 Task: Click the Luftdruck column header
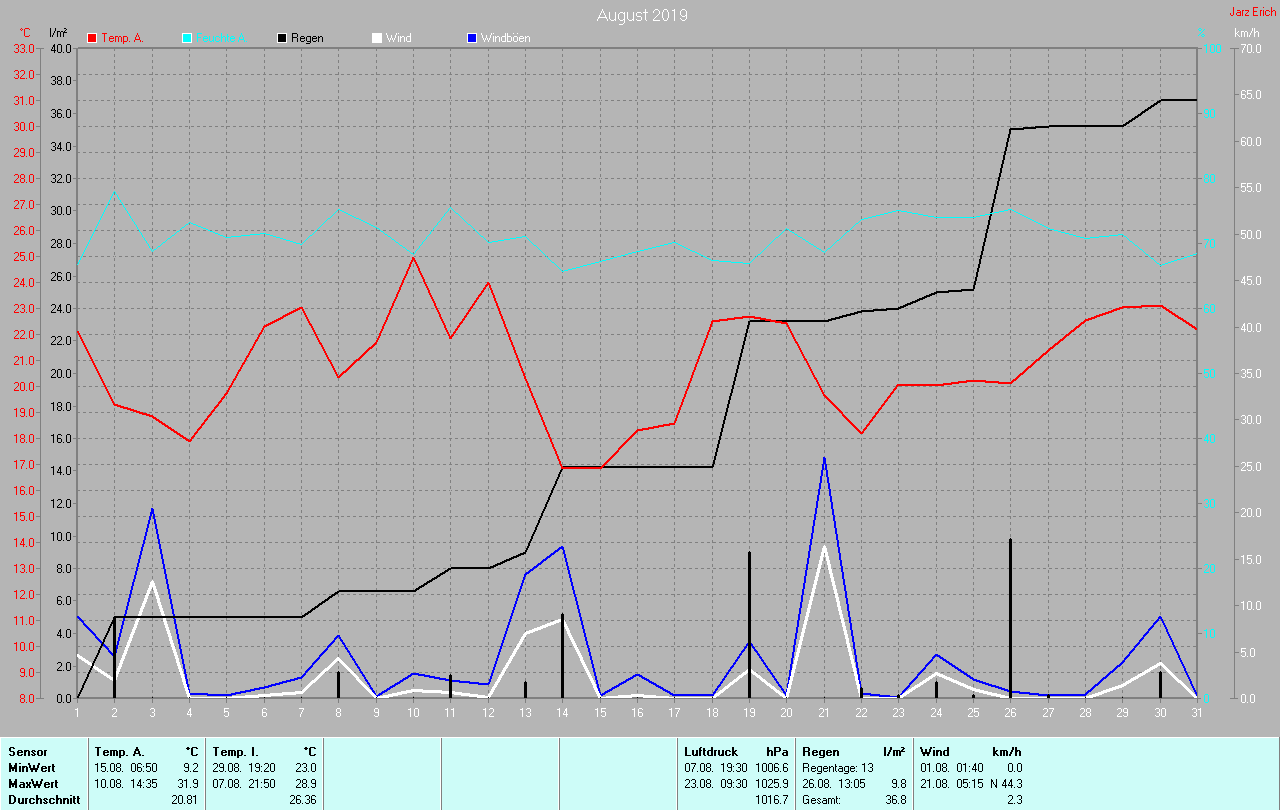(709, 751)
